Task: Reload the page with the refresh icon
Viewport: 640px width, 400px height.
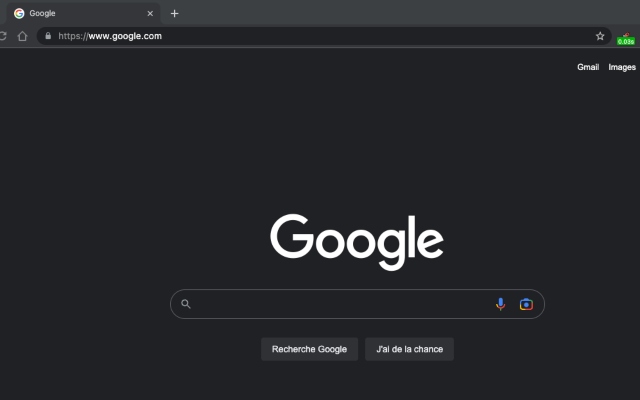Action: pyautogui.click(x=3, y=36)
